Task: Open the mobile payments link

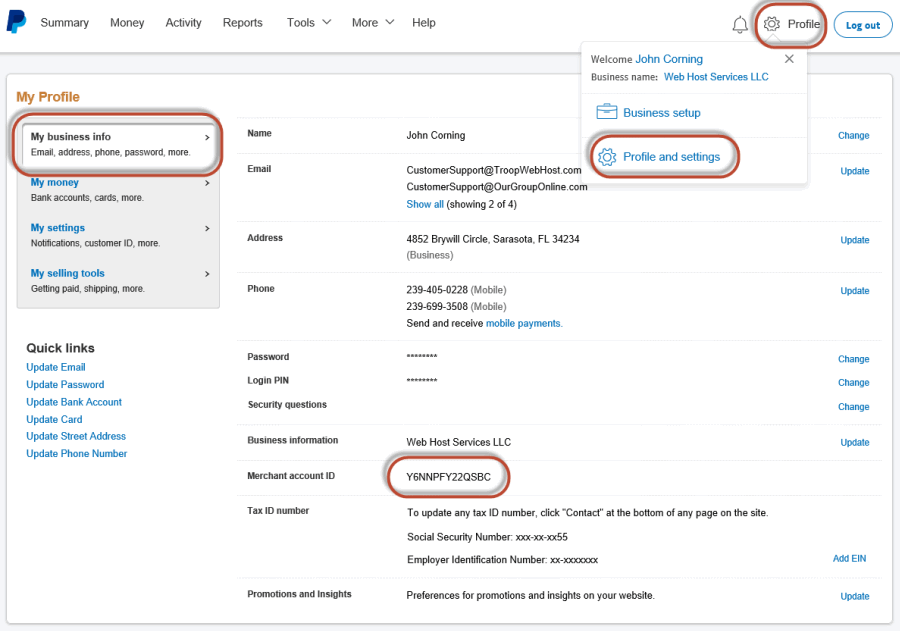Action: [524, 323]
